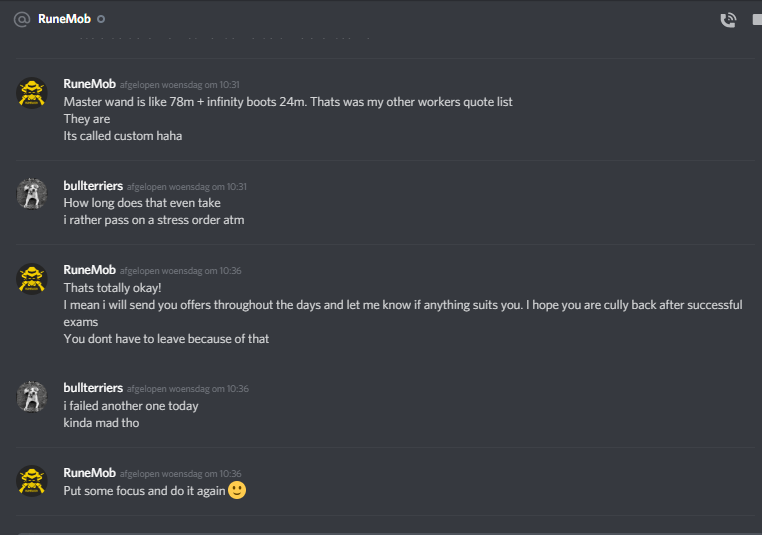Click the RuneMob name in the header
This screenshot has height=535, width=762.
tap(64, 19)
